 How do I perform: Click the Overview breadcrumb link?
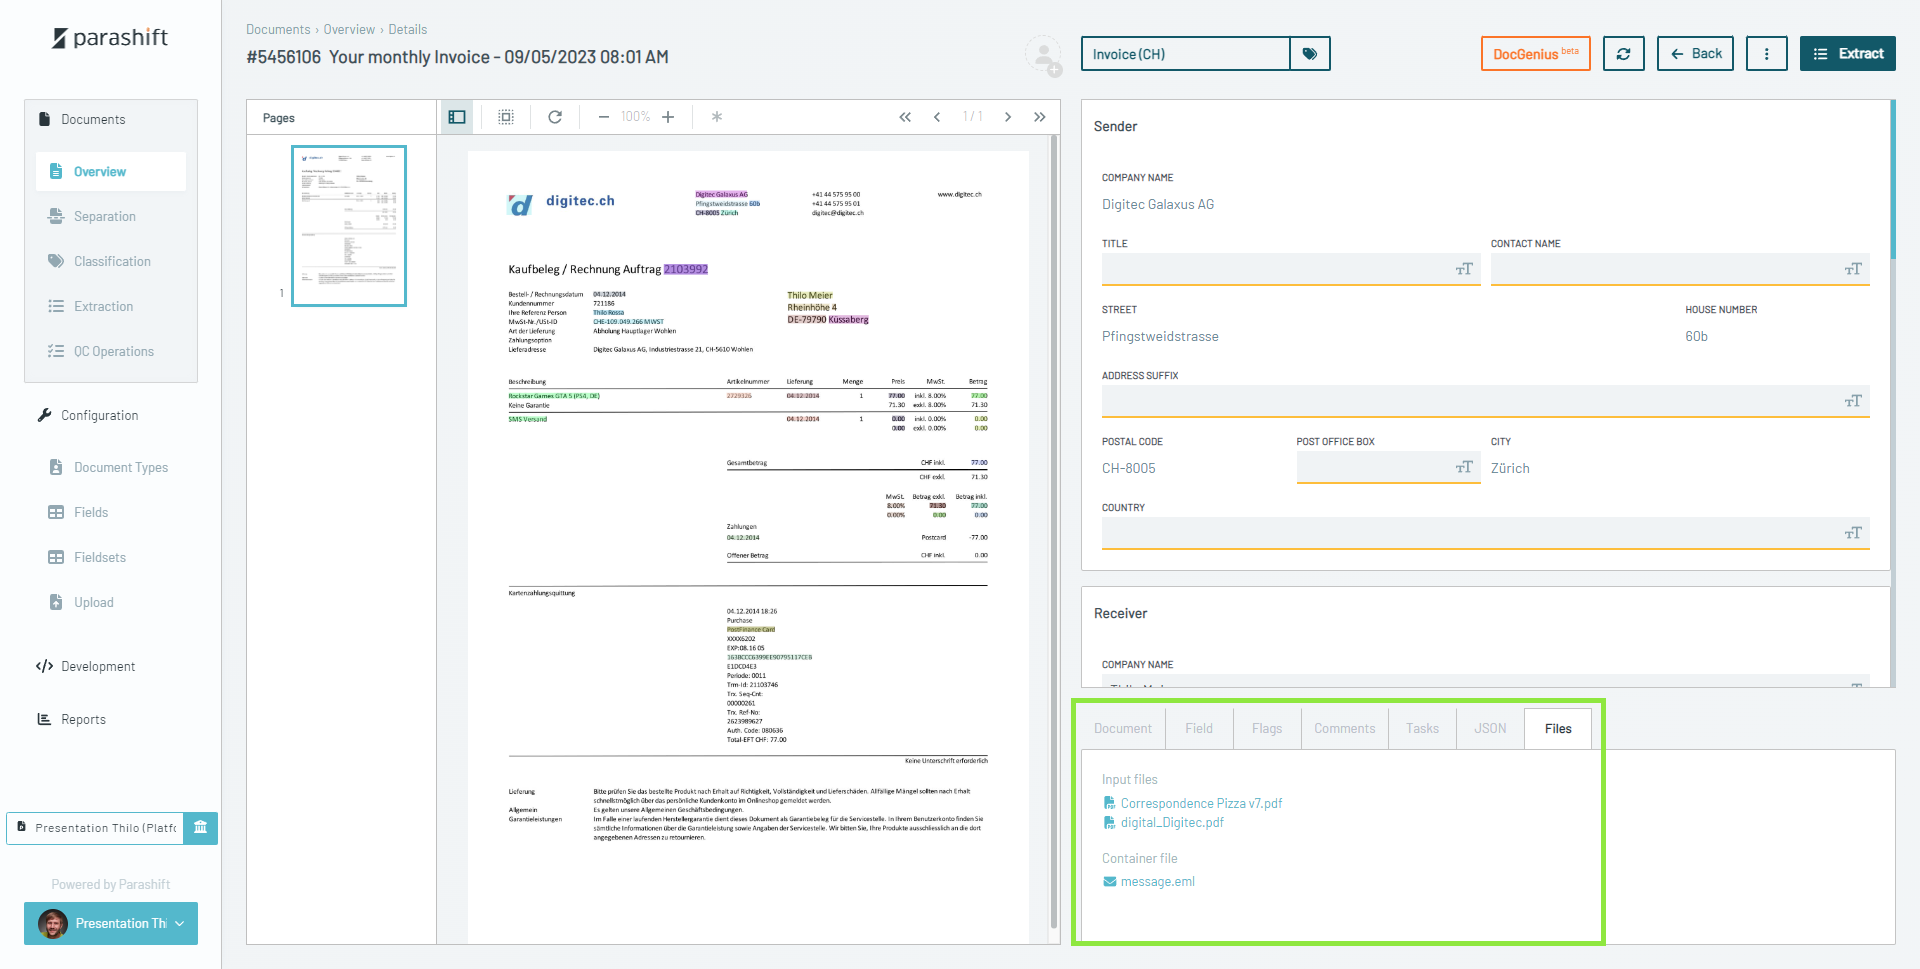tap(349, 30)
